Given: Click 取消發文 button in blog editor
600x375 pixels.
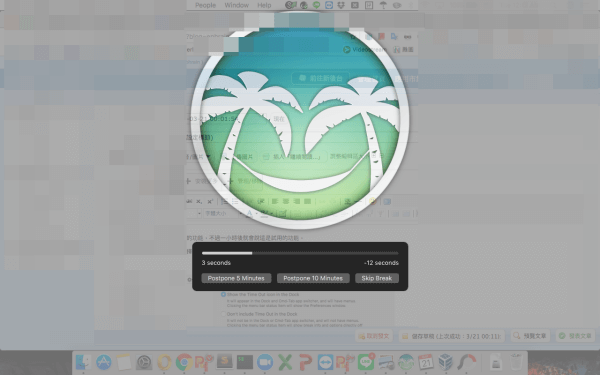Looking at the screenshot, I should pos(373,336).
